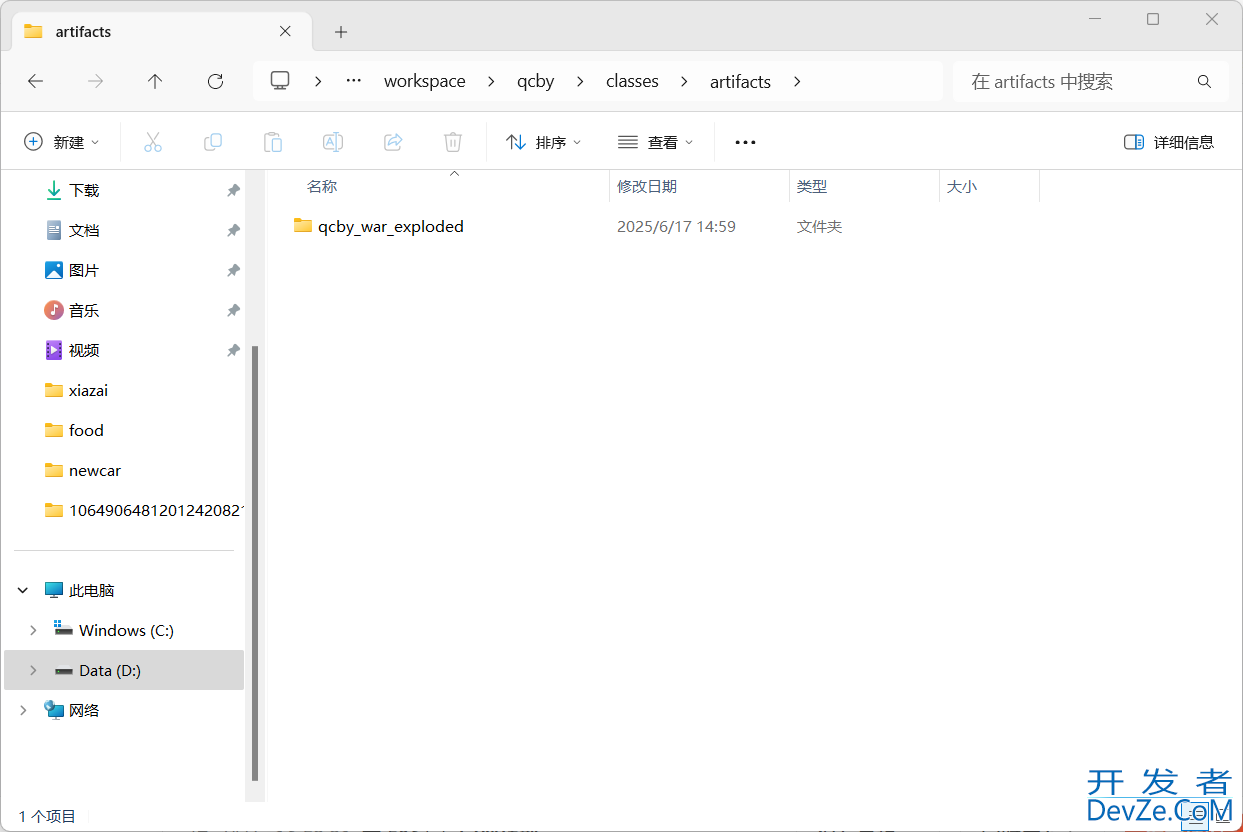Click the 在 artifacts 中搜索 search box
Screen dimensions: 1243x832
tap(1090, 81)
